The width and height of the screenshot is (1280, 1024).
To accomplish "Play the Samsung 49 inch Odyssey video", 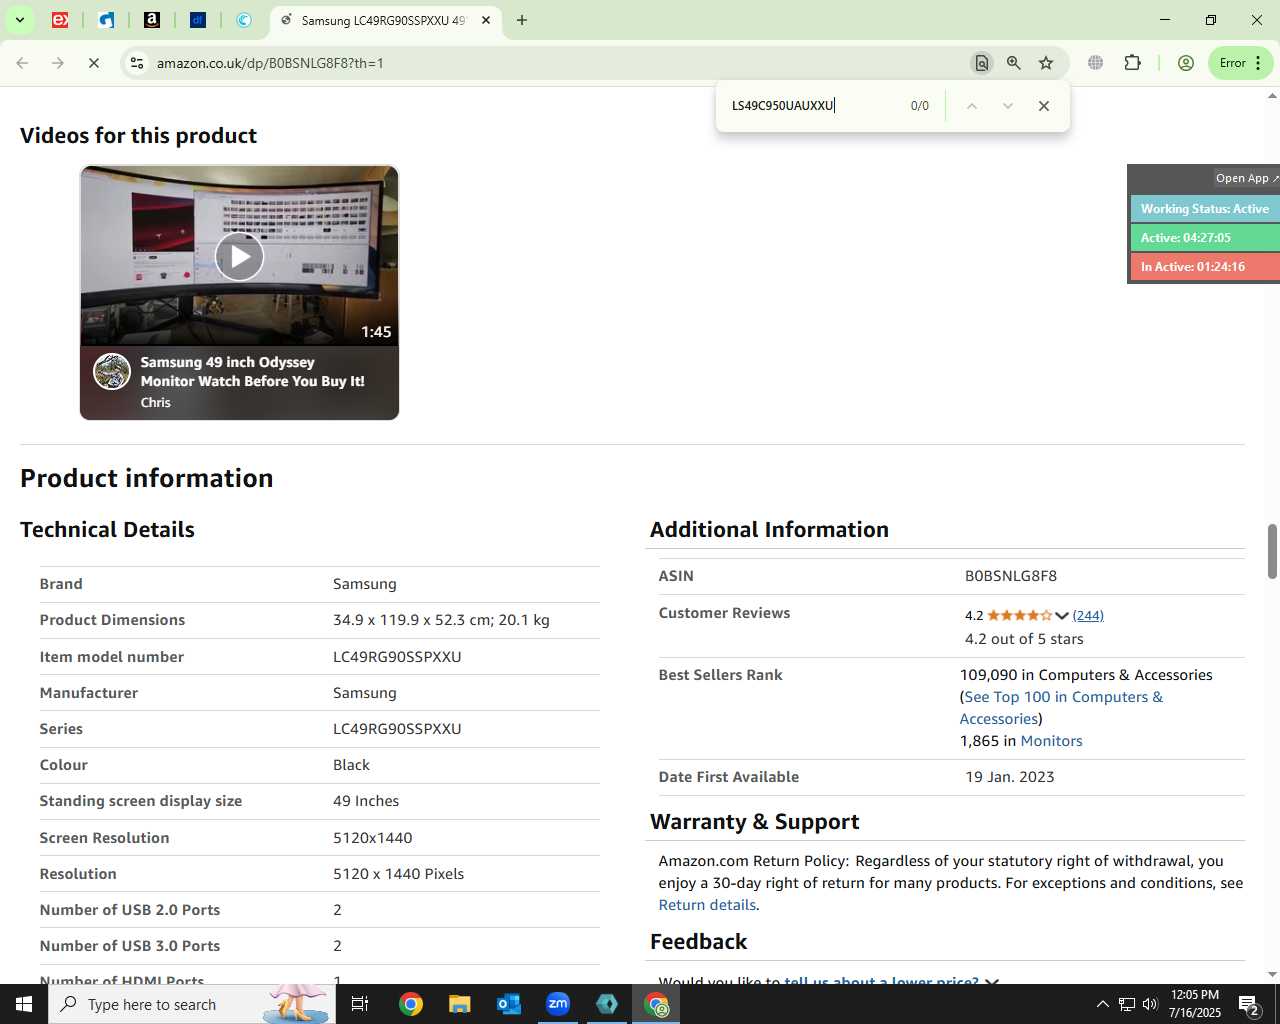I will point(239,257).
